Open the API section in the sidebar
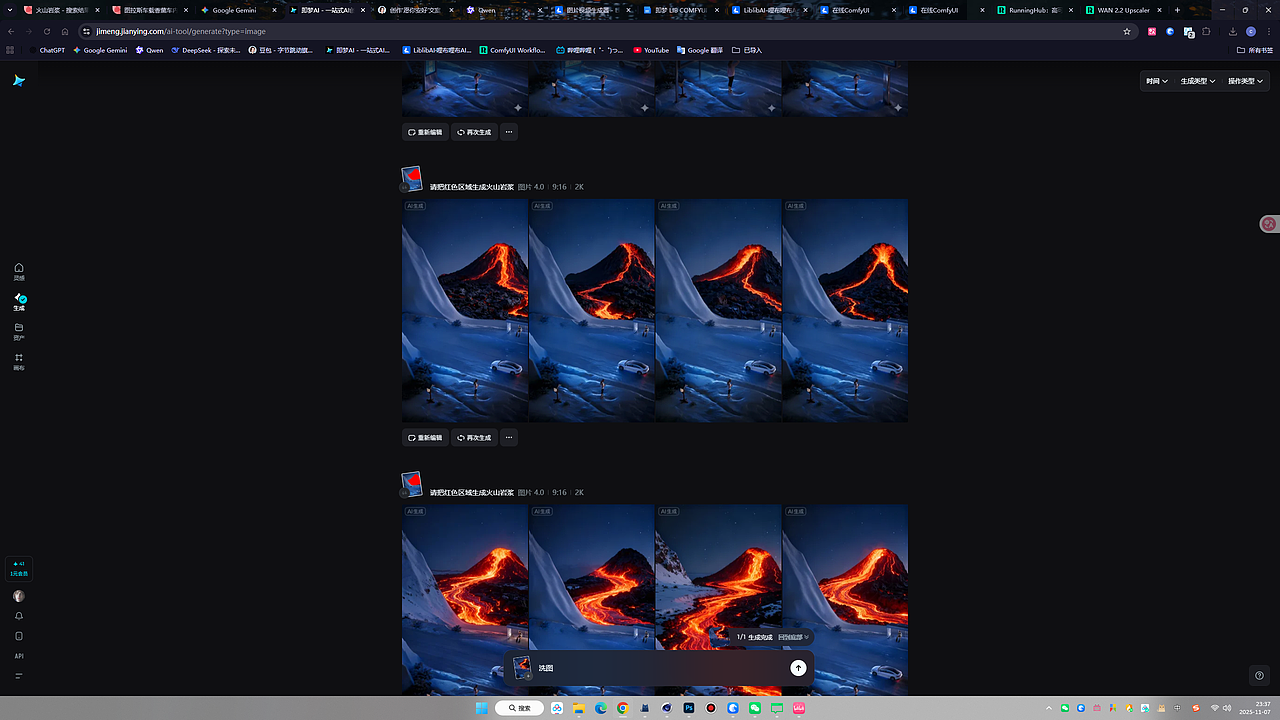1280x720 pixels. coord(18,656)
